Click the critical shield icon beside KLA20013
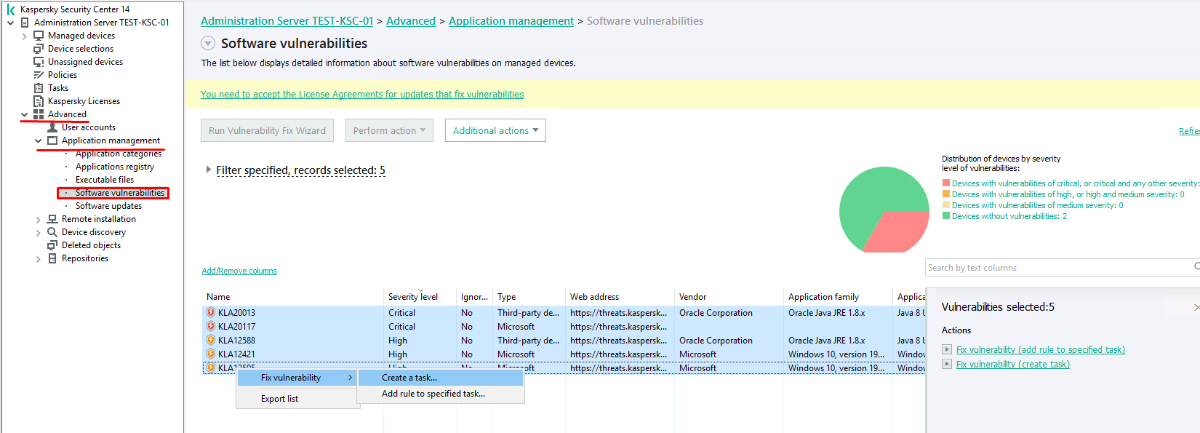Viewport: 1200px width, 433px height. click(211, 313)
